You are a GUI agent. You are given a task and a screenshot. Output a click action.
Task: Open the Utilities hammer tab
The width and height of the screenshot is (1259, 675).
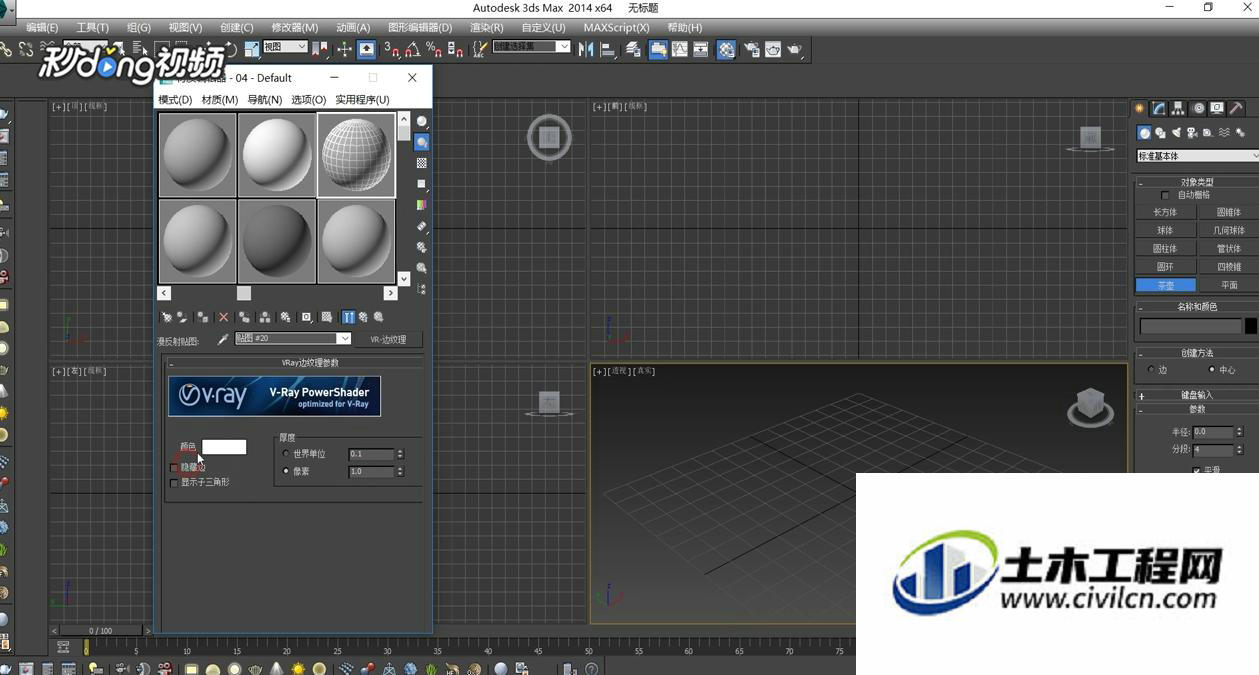click(1237, 108)
